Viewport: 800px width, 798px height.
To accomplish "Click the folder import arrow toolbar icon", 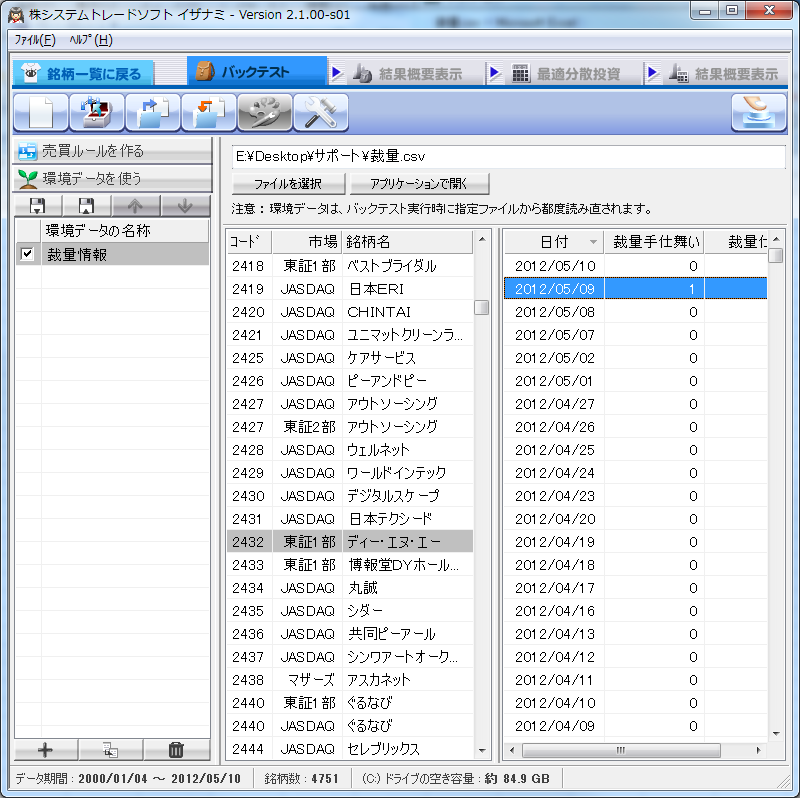I will coord(209,112).
